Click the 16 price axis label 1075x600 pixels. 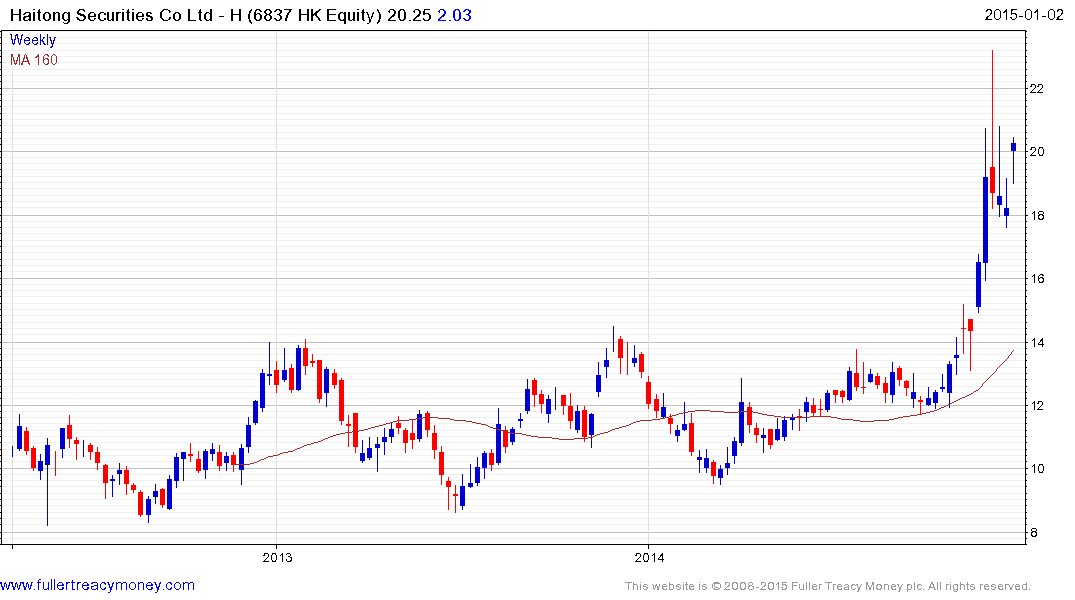tap(1037, 278)
